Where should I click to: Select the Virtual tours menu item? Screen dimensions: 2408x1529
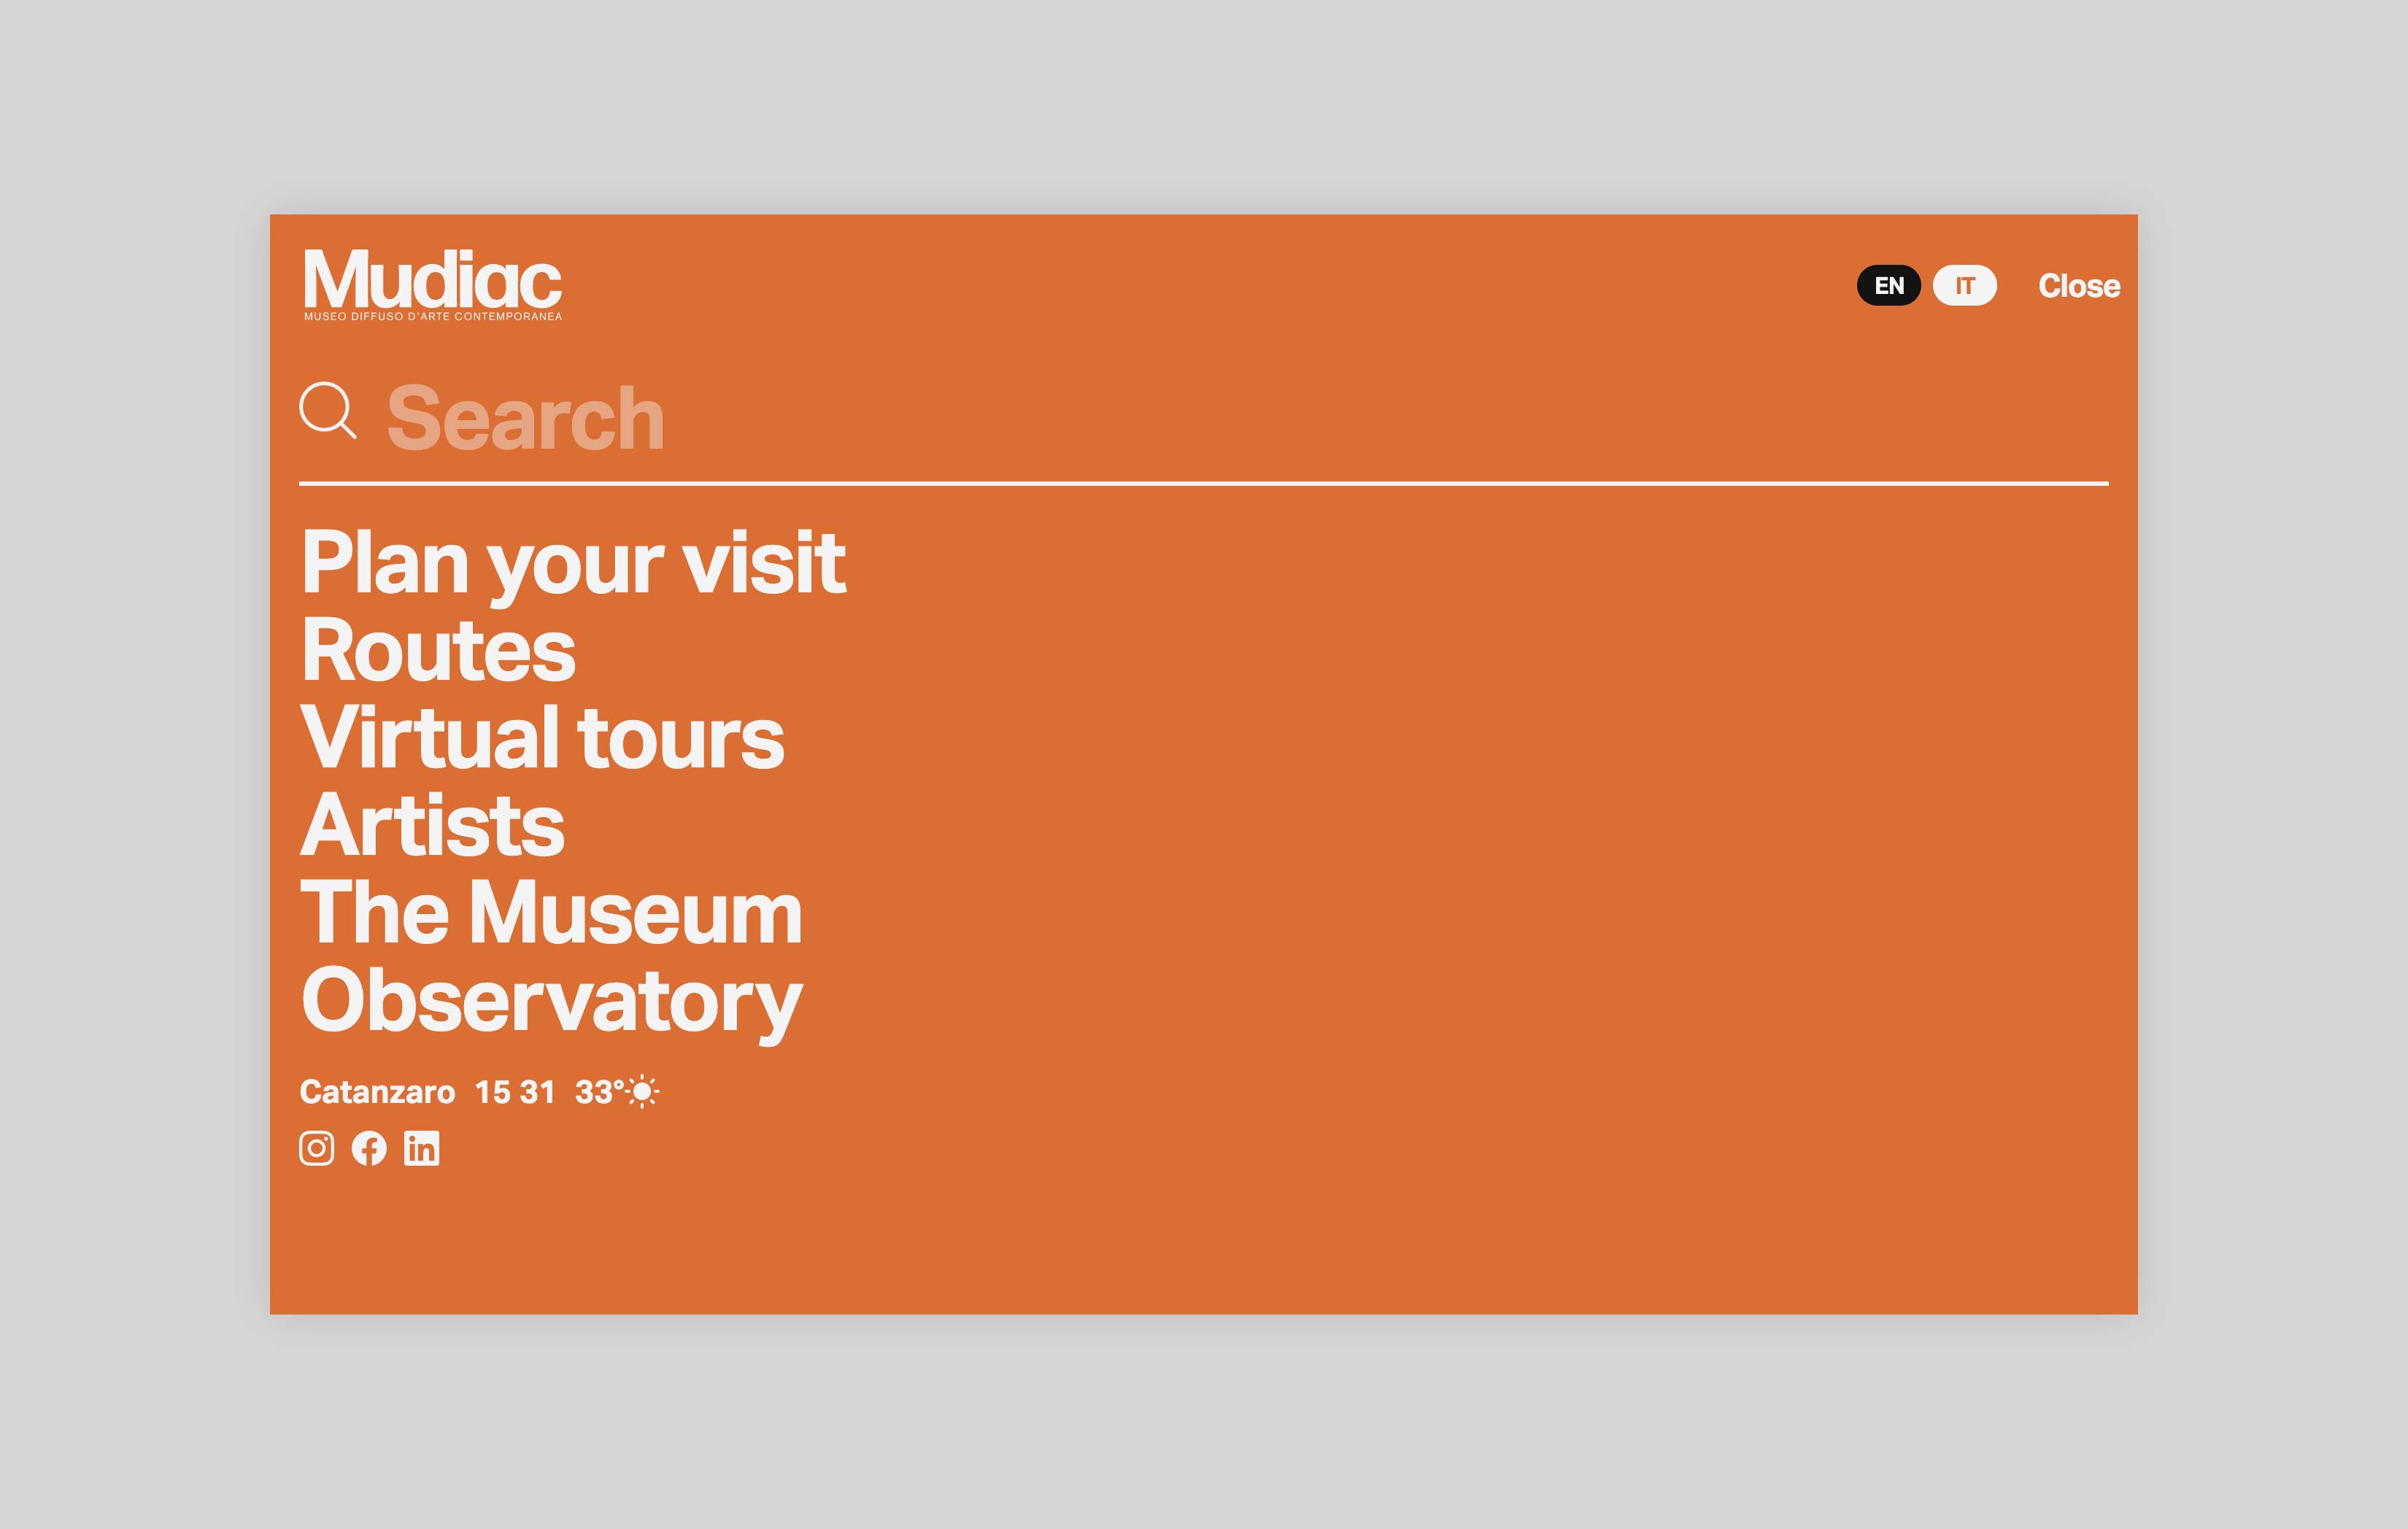pyautogui.click(x=542, y=738)
